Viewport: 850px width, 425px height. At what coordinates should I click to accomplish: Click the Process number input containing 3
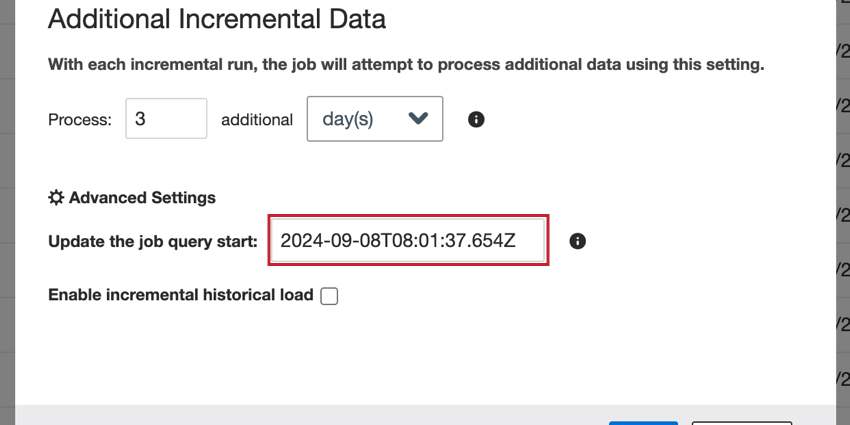166,118
